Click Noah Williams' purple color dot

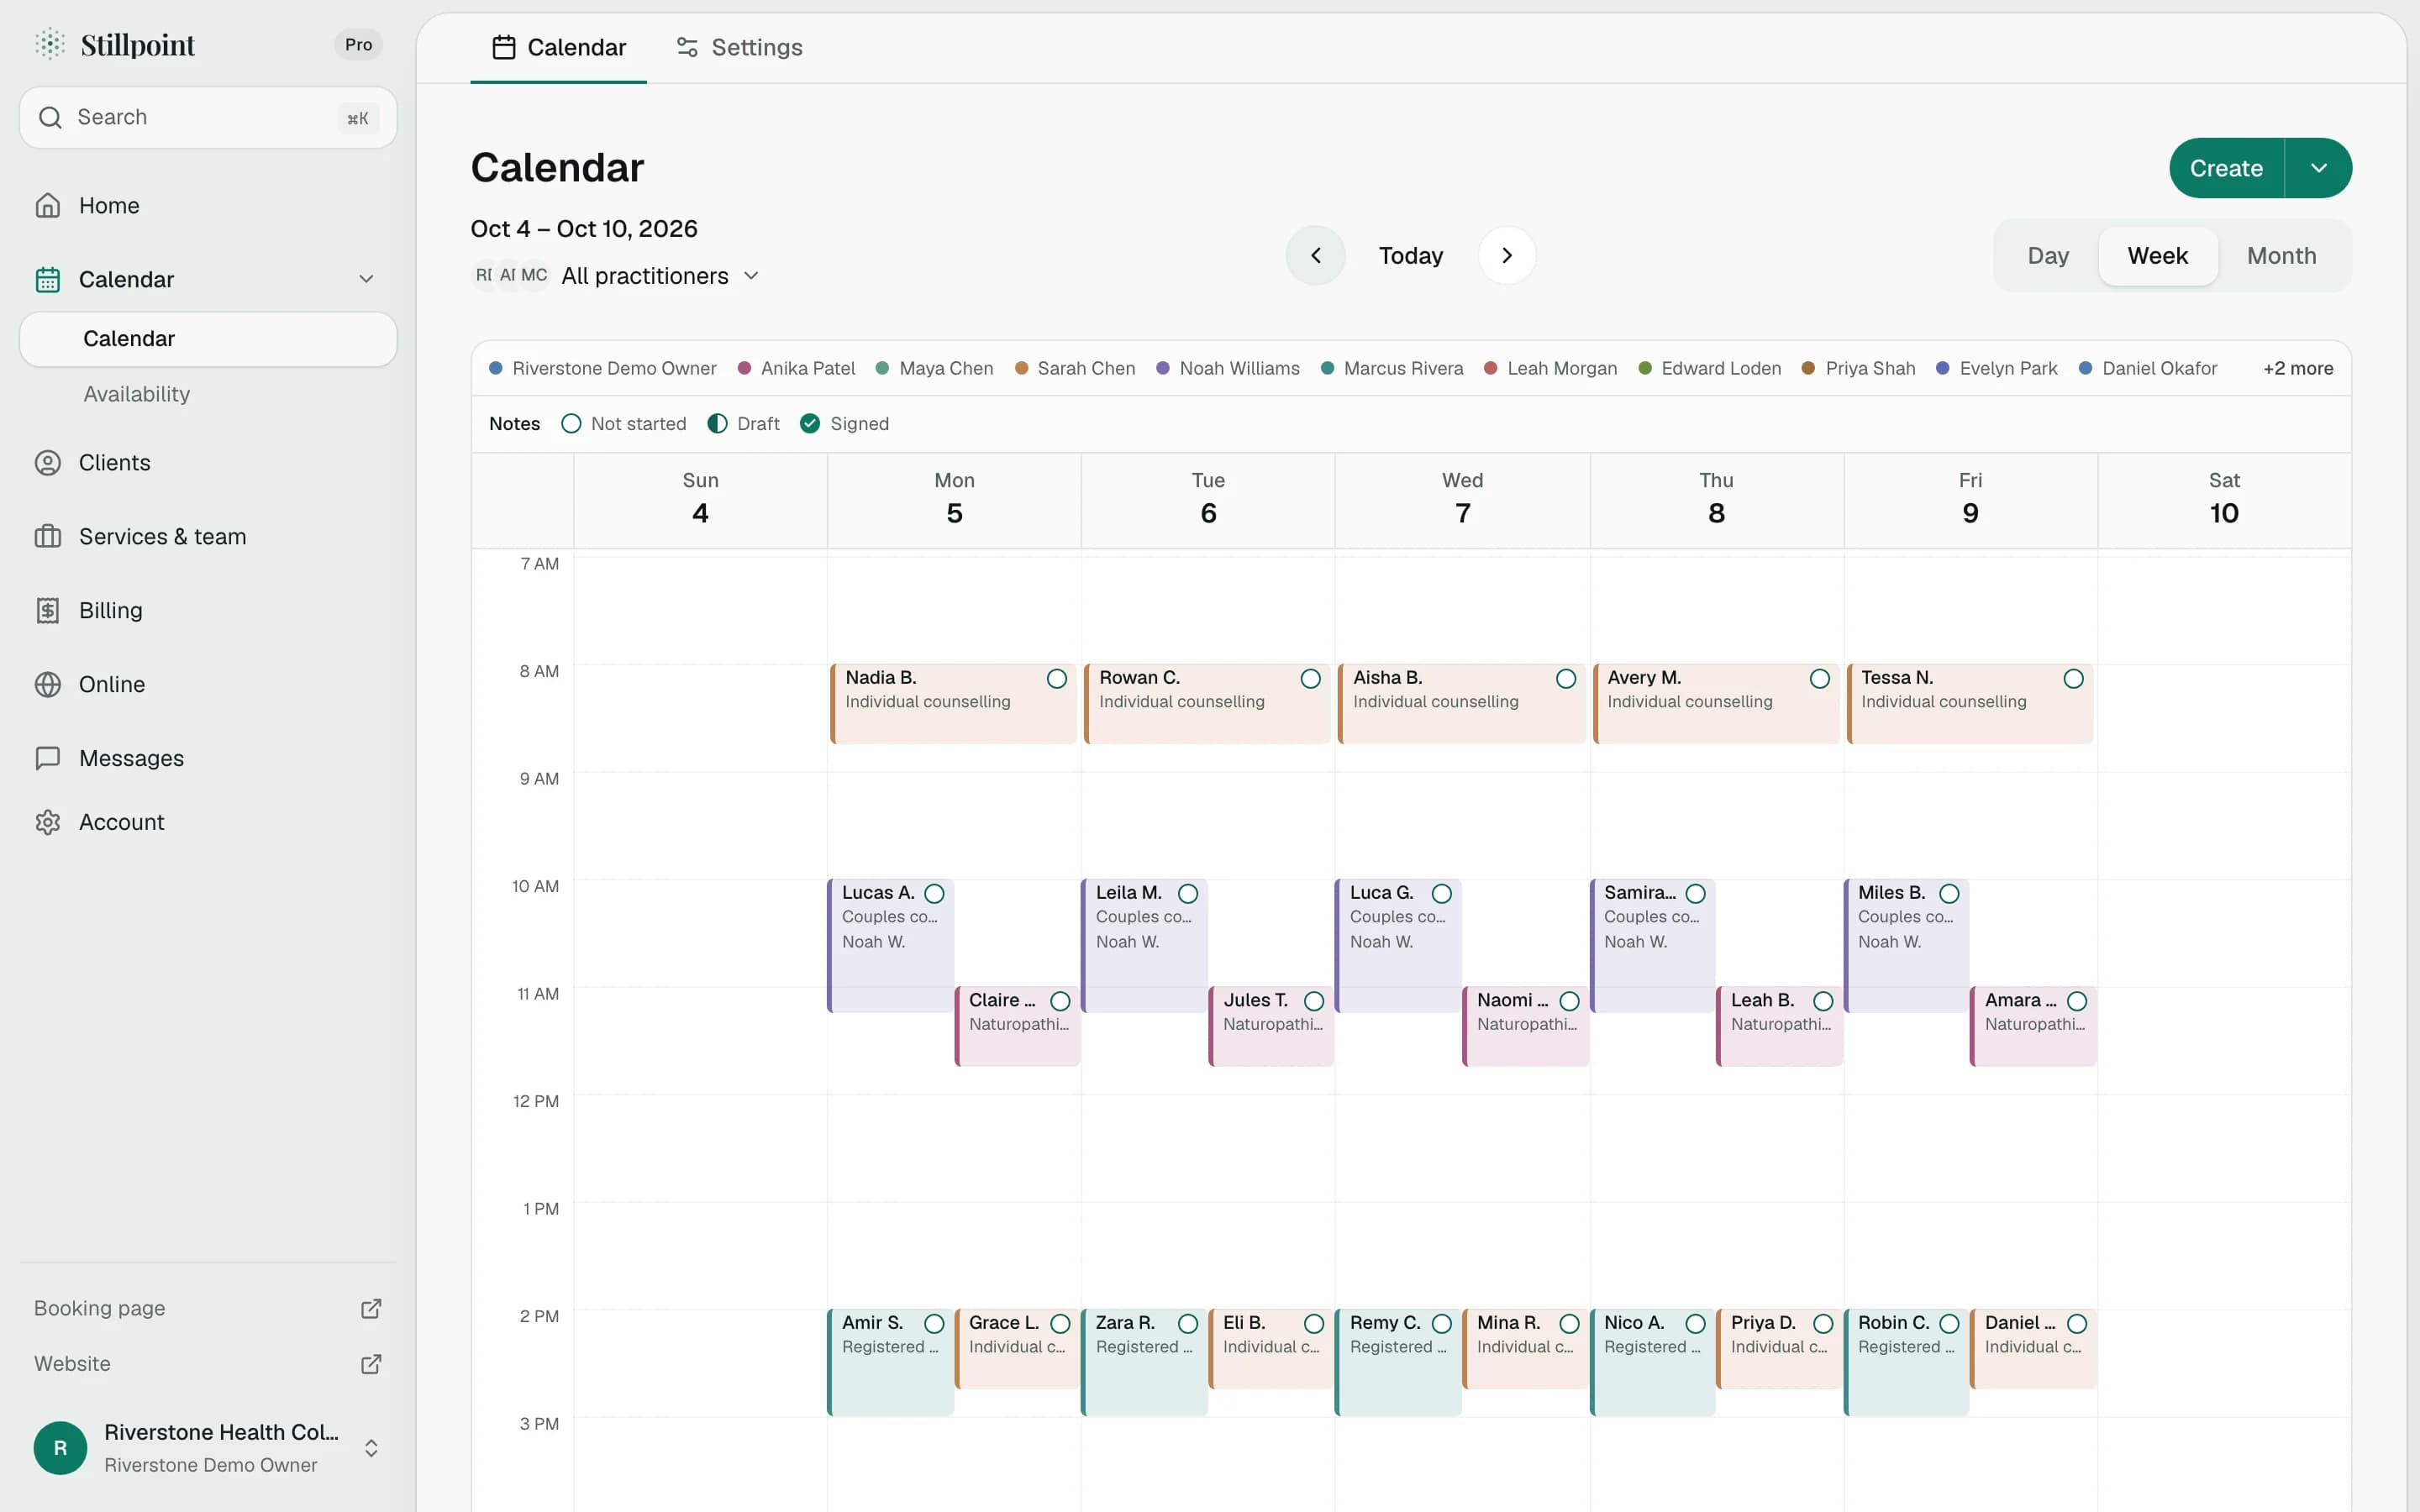[x=1163, y=368]
